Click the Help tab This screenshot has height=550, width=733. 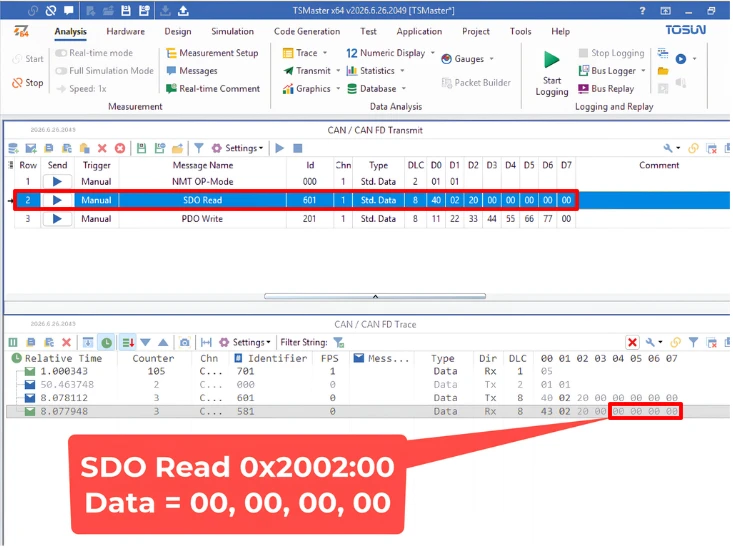pyautogui.click(x=560, y=31)
